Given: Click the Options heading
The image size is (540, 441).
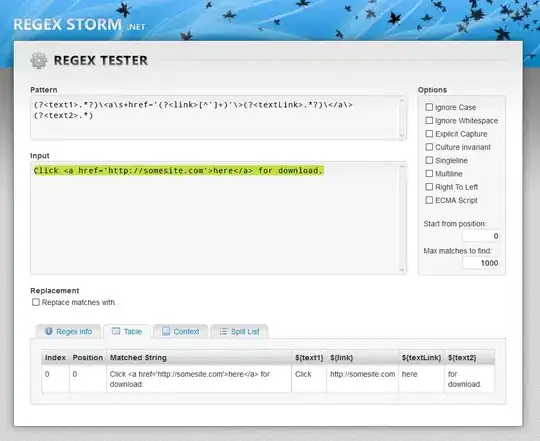Looking at the screenshot, I should pos(432,90).
